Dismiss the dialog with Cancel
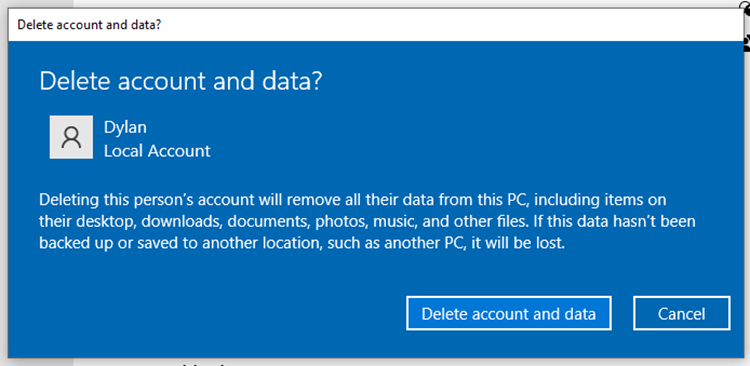This screenshot has height=366, width=750. click(682, 313)
